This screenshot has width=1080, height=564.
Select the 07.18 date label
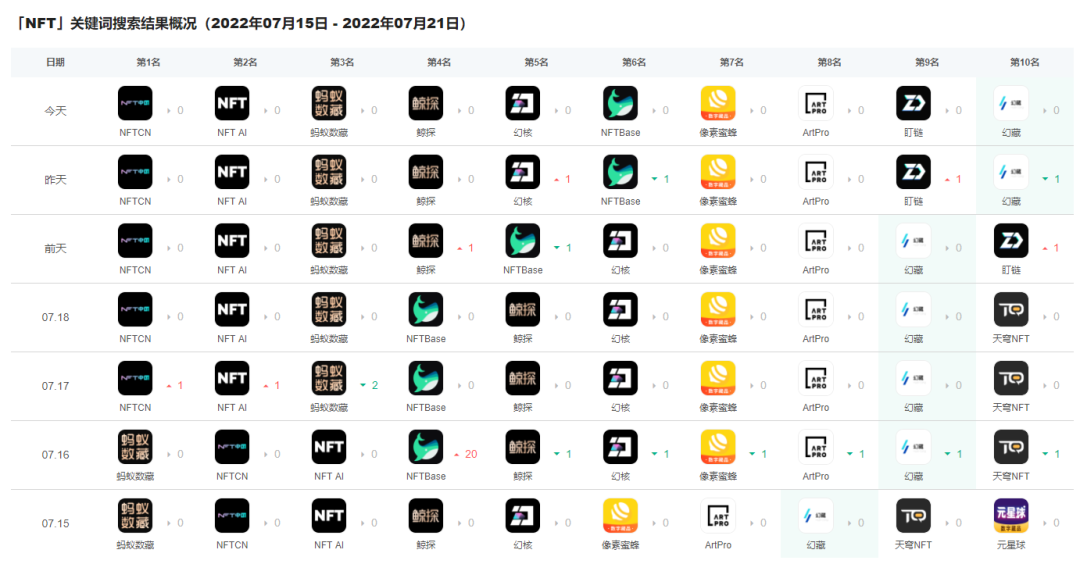[55, 317]
